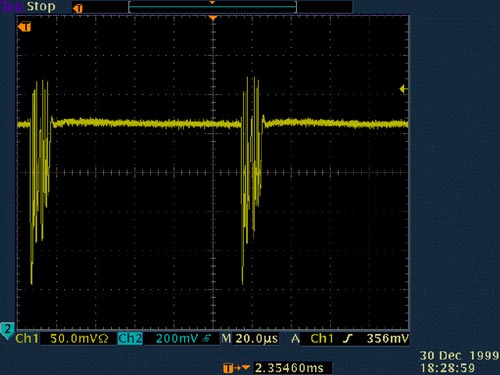Click the record view bracket bar
This screenshot has width=500, height=375.
tap(212, 7)
